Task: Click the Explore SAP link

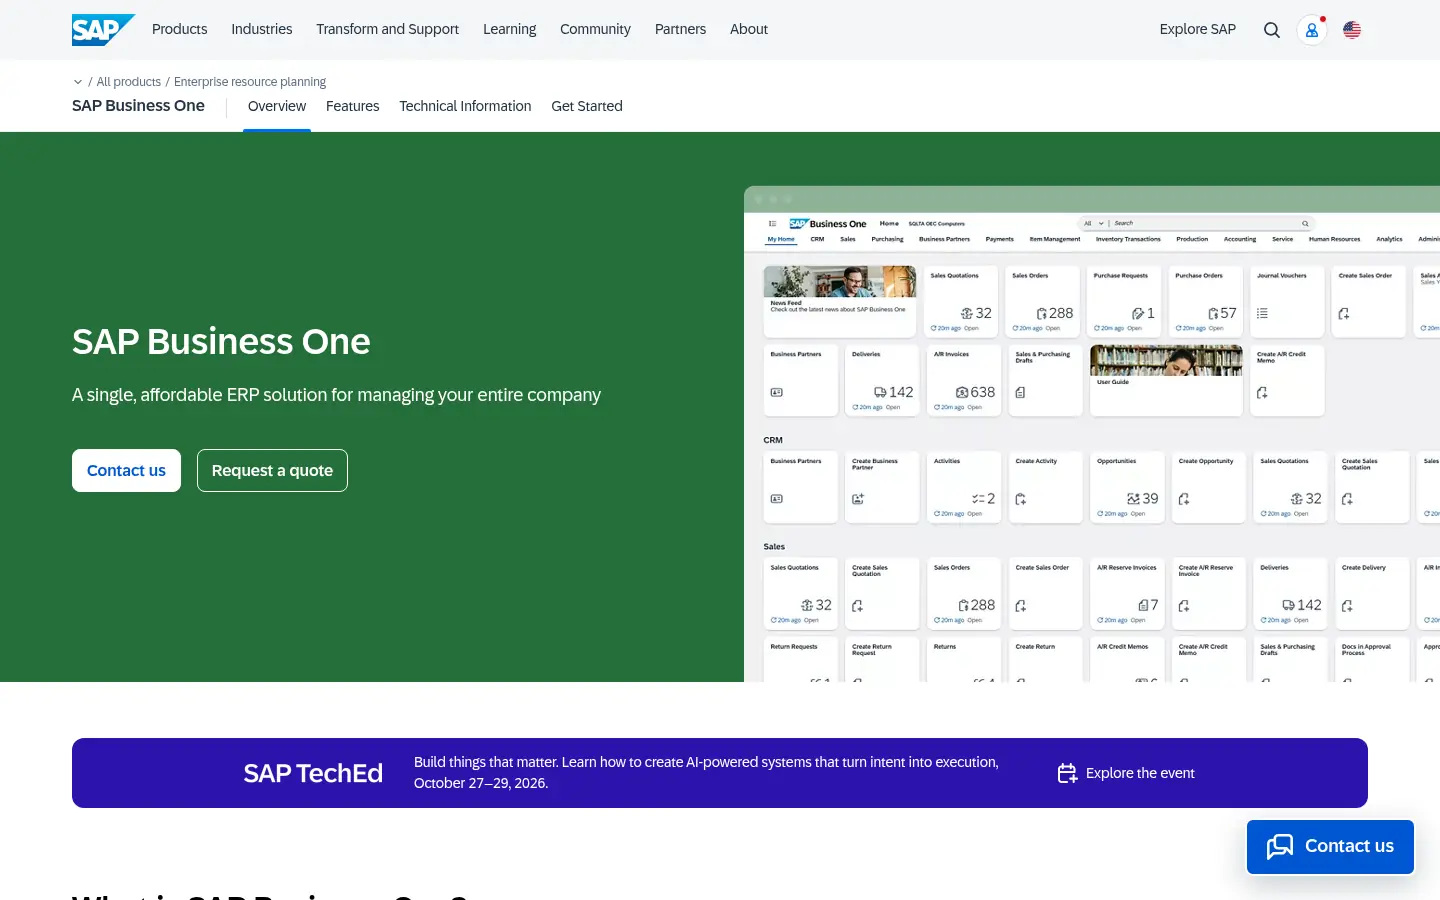Action: tap(1198, 29)
